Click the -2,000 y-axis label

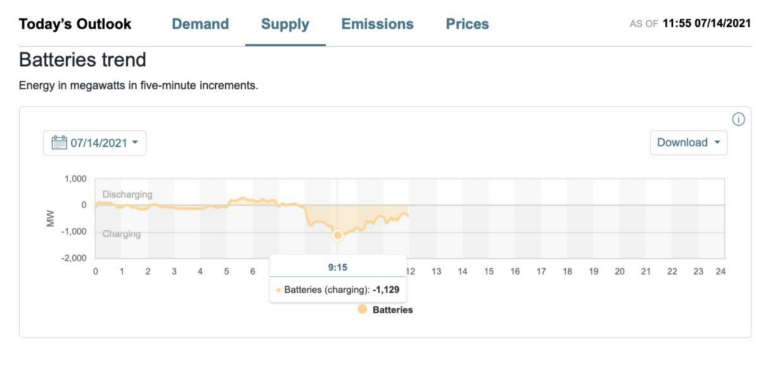tap(74, 258)
